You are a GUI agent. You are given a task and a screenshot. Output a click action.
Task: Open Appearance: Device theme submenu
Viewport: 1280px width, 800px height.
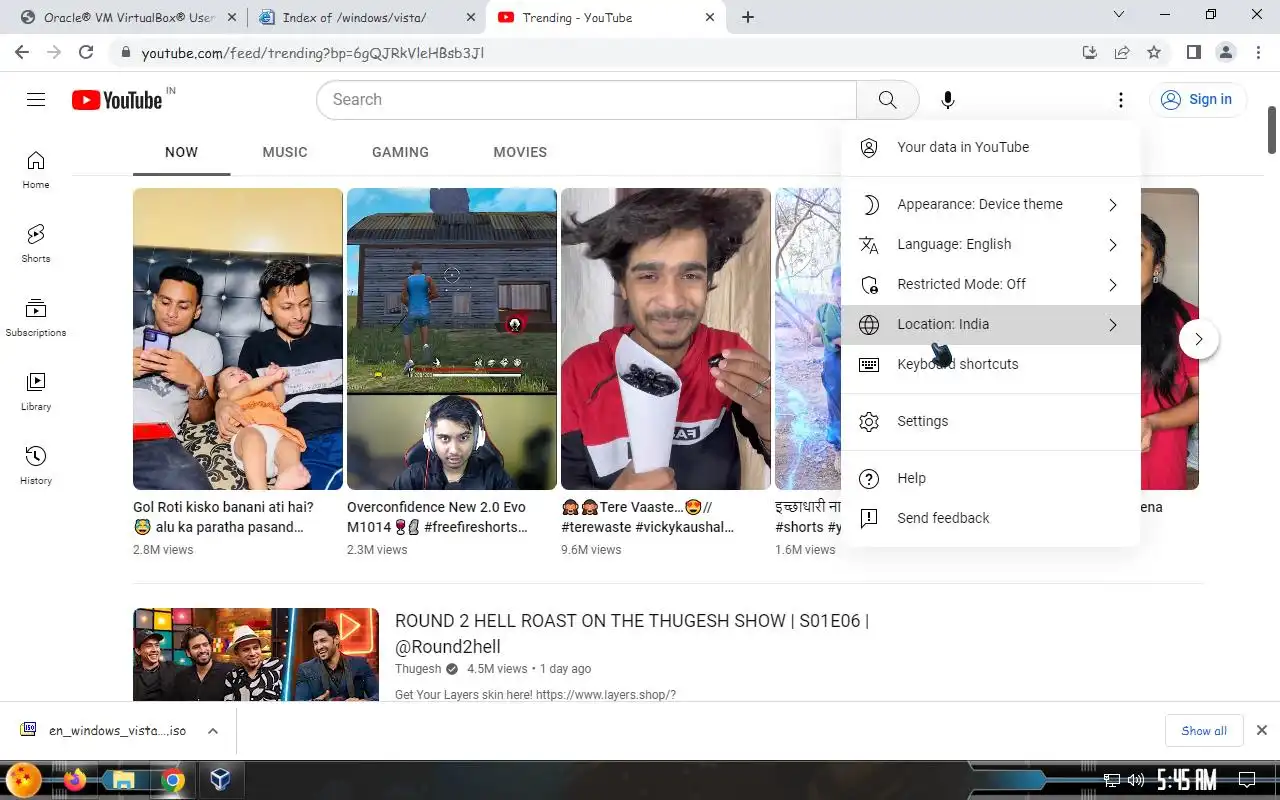pyautogui.click(x=990, y=204)
